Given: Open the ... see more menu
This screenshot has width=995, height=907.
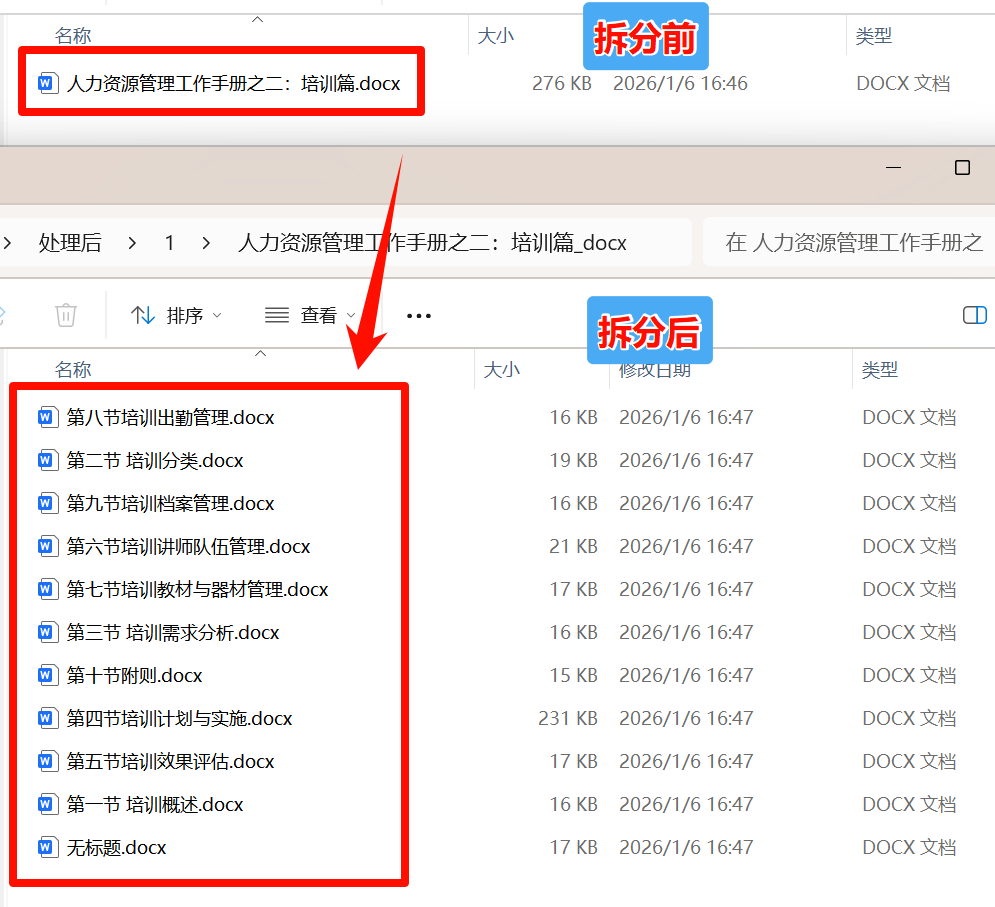Looking at the screenshot, I should [x=418, y=315].
